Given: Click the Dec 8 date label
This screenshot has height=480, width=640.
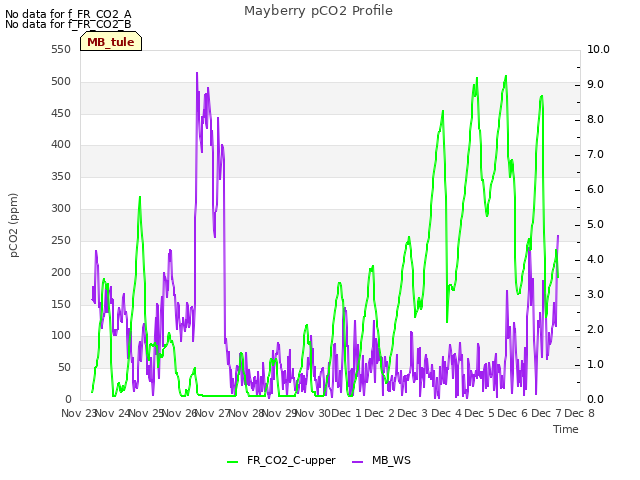Looking at the screenshot, I should (580, 413).
